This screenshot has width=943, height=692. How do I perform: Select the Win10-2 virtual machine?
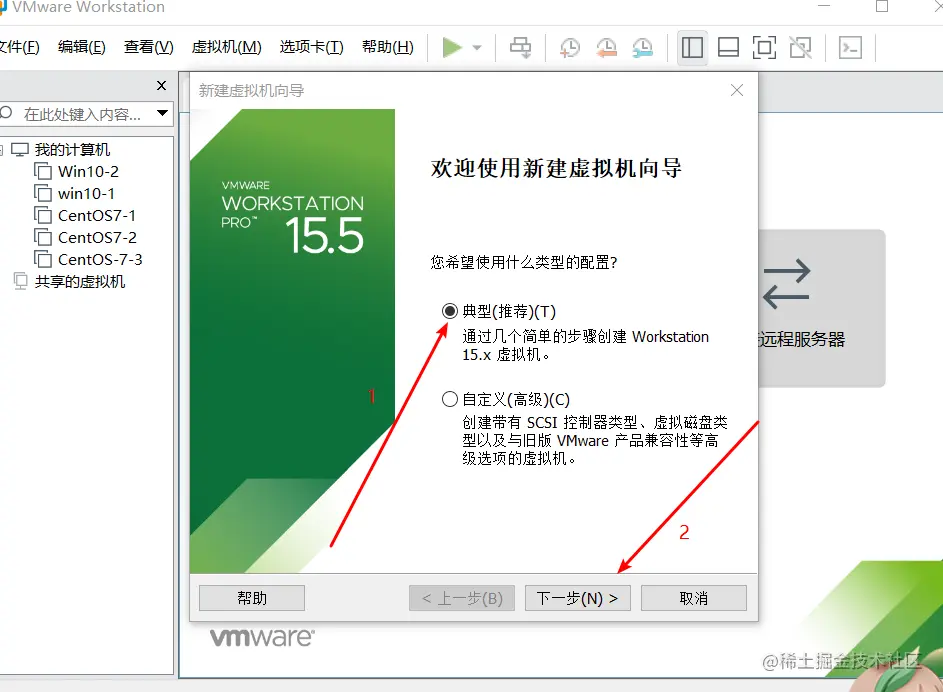click(88, 171)
